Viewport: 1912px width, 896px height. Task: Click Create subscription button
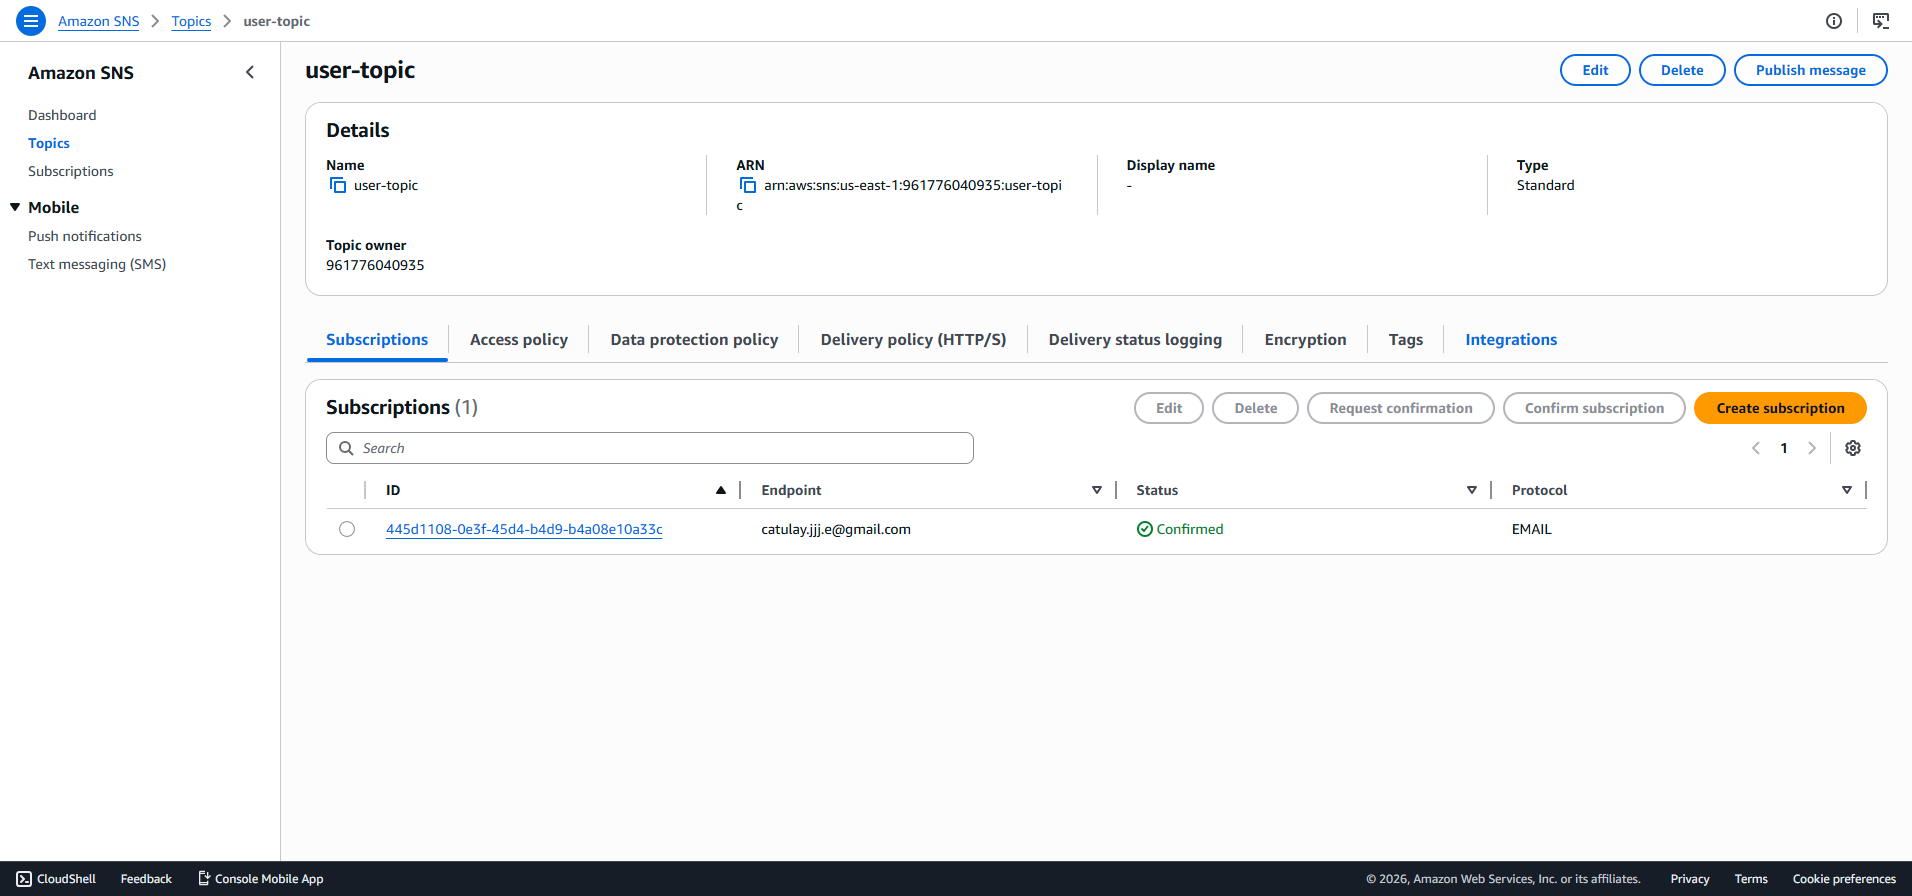[x=1780, y=408]
